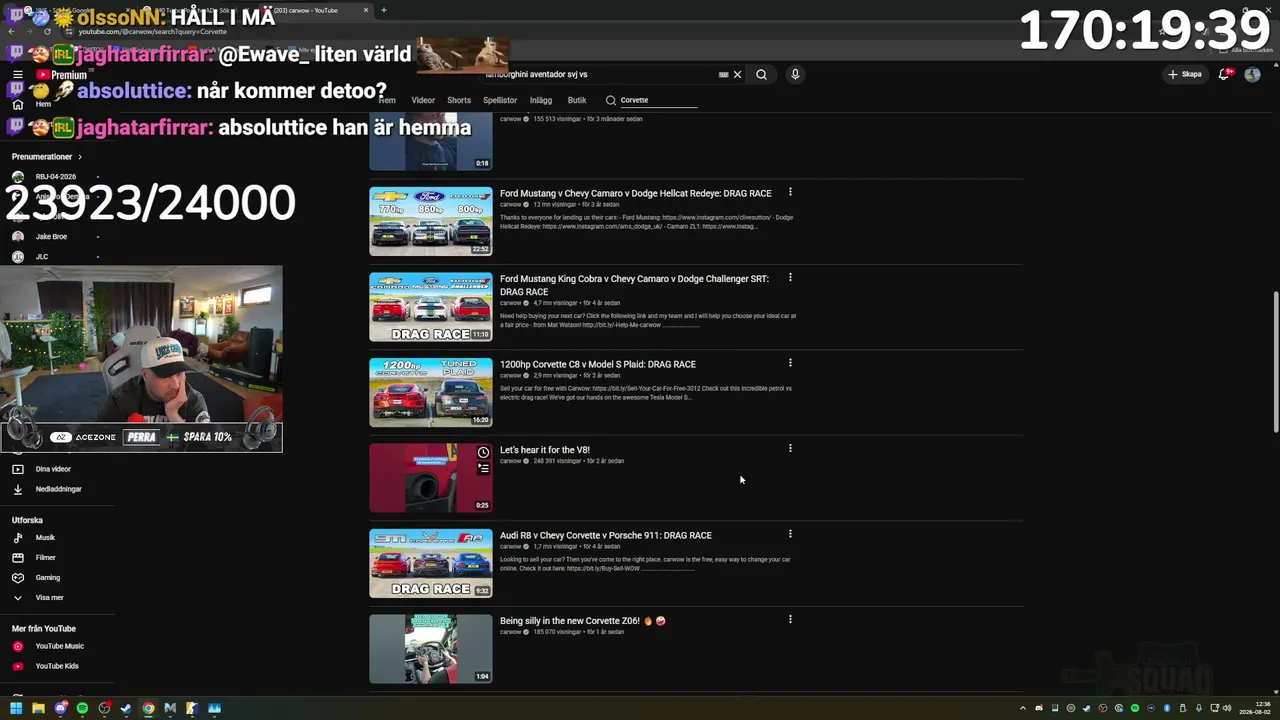Close the carwow YouTube browser tab

pyautogui.click(x=366, y=10)
